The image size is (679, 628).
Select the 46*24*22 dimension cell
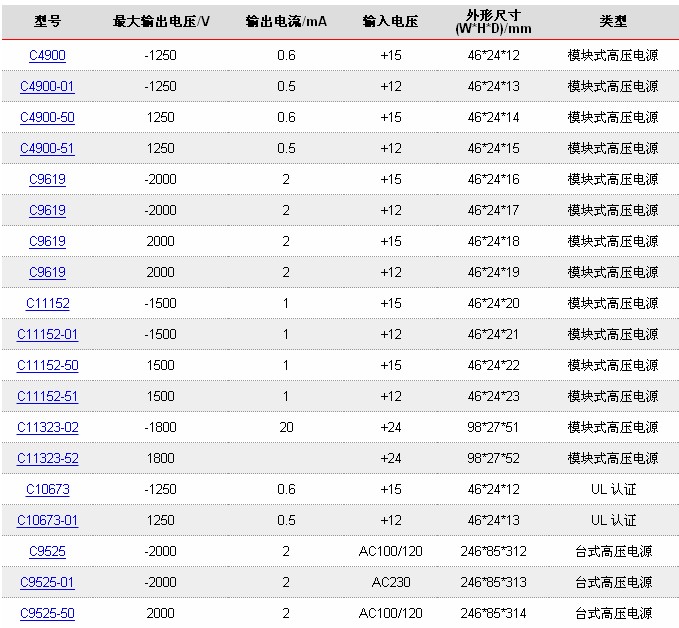click(x=493, y=366)
